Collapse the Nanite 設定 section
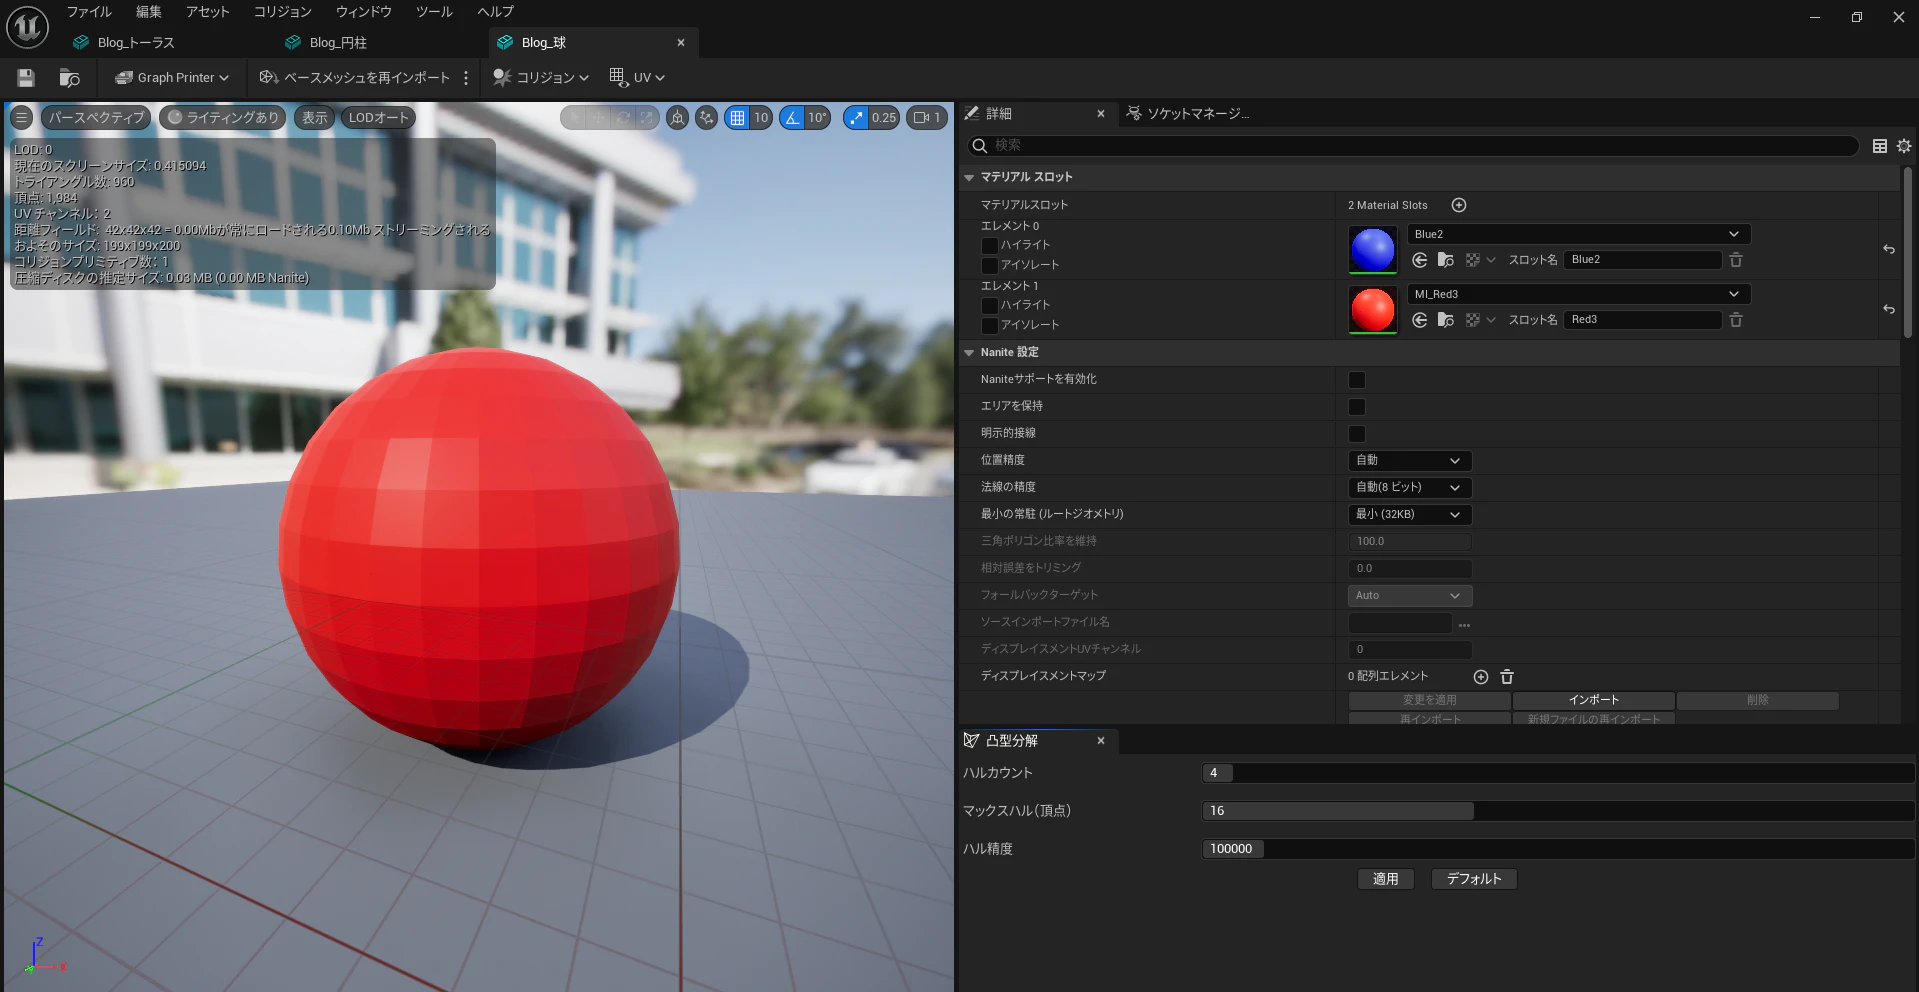Viewport: 1919px width, 992px height. [x=969, y=353]
